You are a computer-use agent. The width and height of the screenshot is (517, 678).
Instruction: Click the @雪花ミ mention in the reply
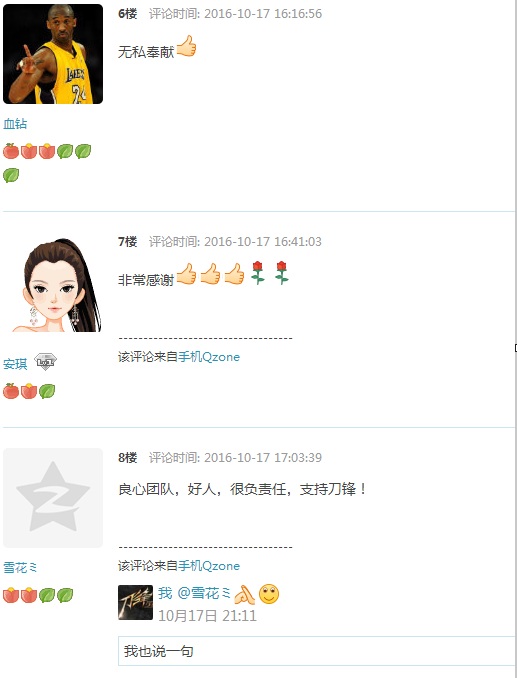click(204, 593)
